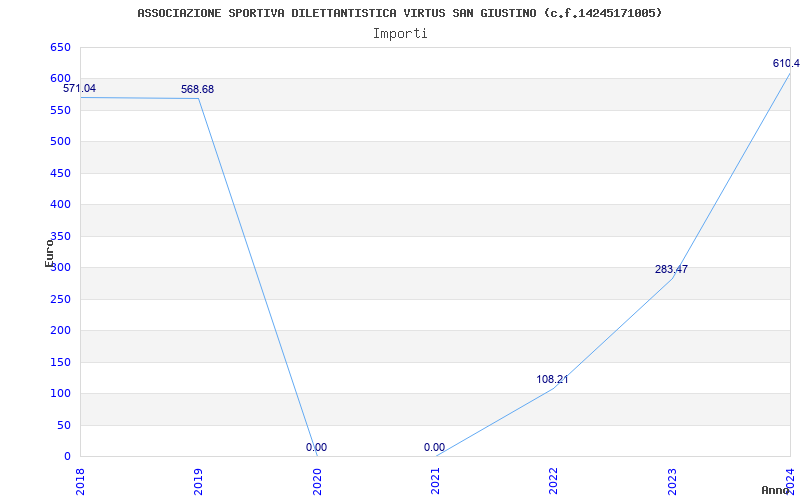Click the Importi subtitle
Image resolution: width=800 pixels, height=500 pixels.
pyautogui.click(x=400, y=34)
